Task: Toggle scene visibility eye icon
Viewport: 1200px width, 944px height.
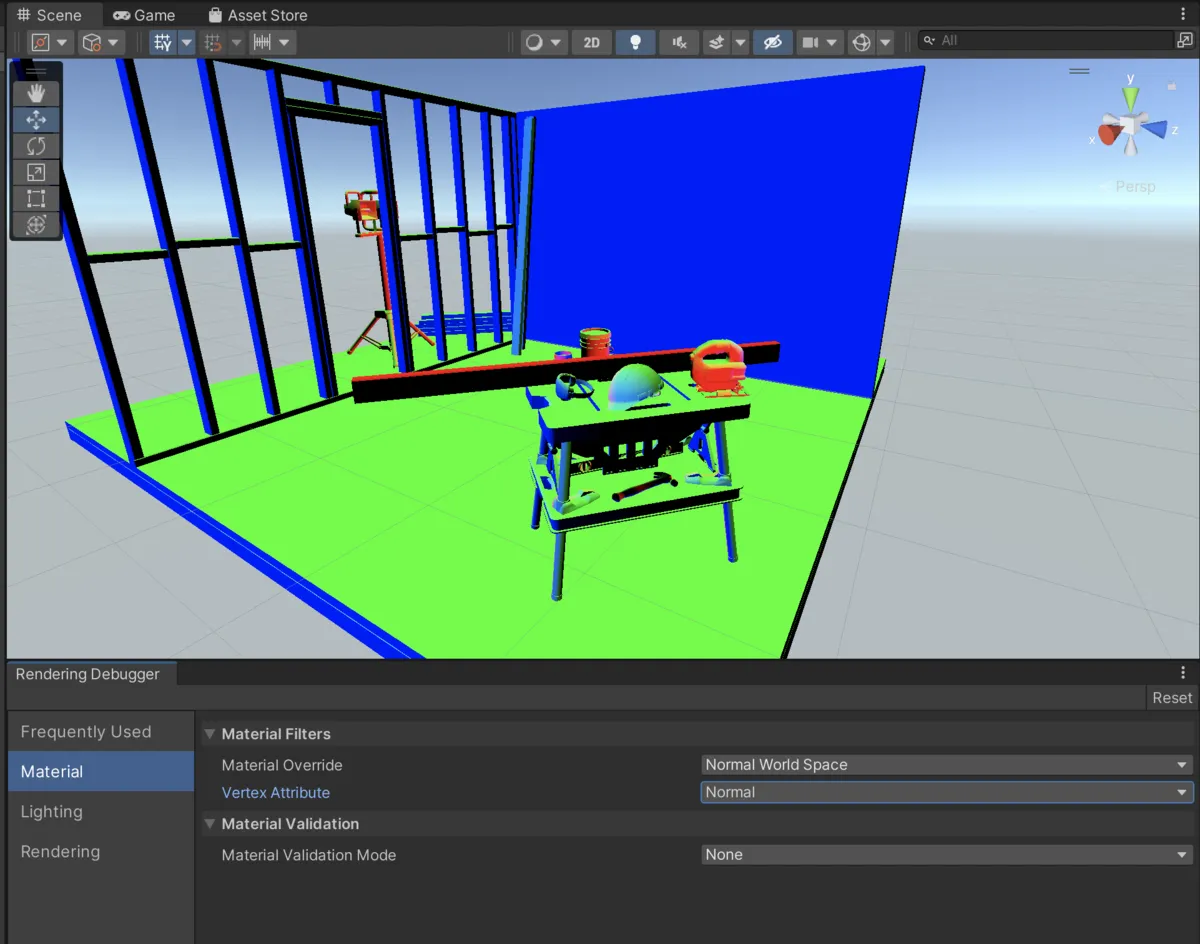Action: [771, 42]
